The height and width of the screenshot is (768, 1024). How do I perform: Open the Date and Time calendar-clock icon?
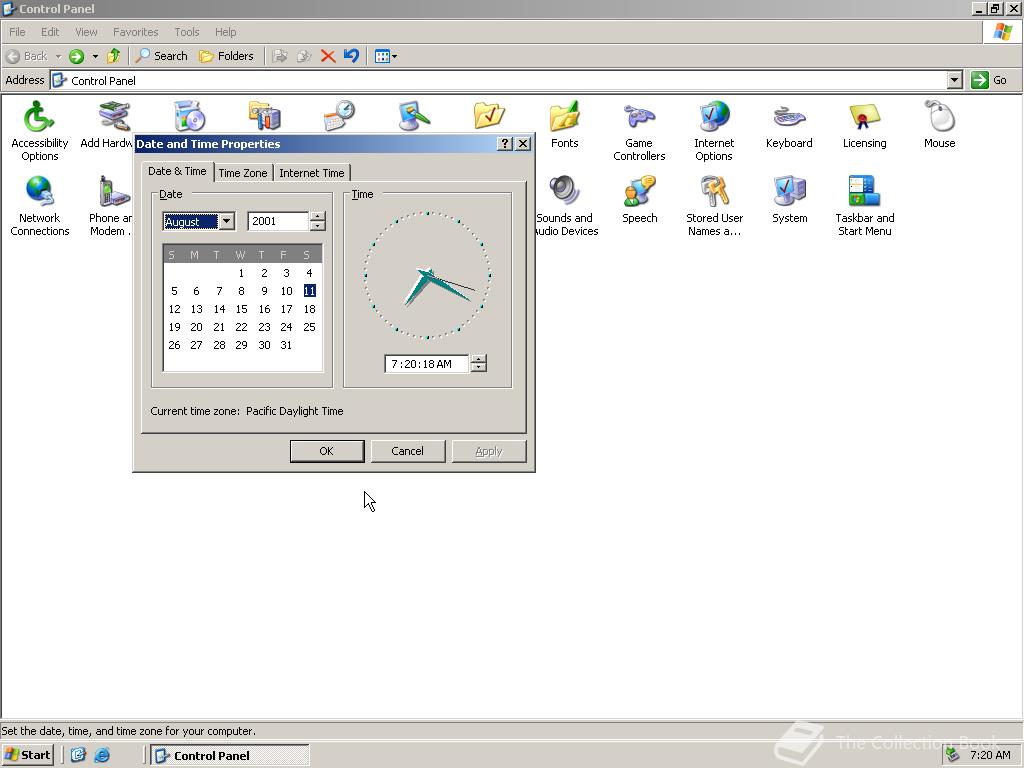tap(340, 116)
